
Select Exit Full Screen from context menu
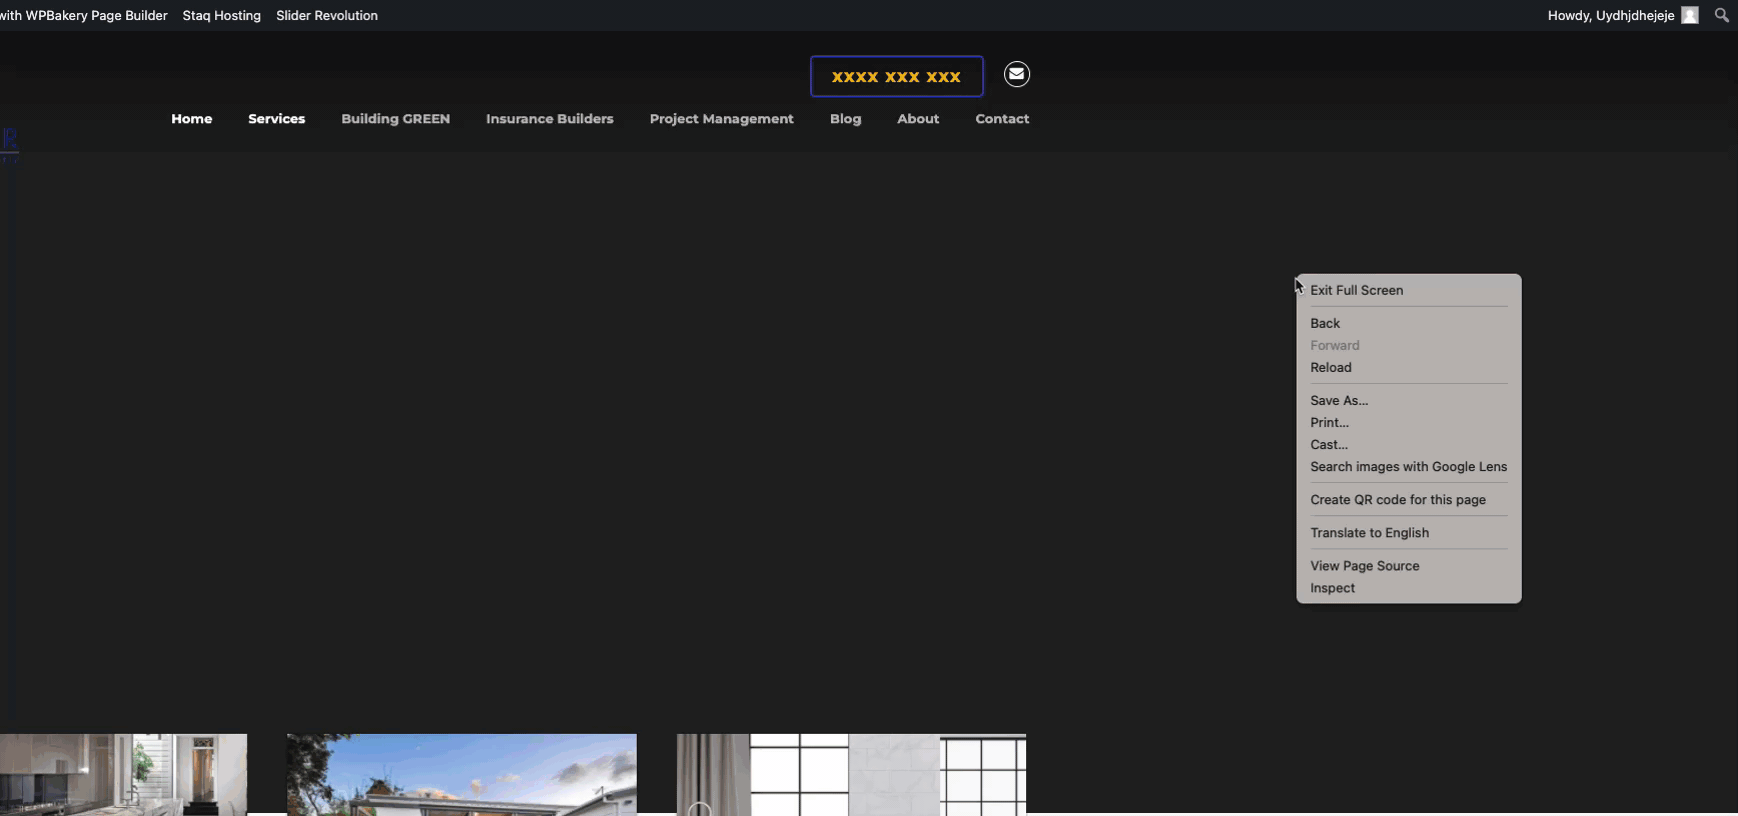pyautogui.click(x=1356, y=290)
